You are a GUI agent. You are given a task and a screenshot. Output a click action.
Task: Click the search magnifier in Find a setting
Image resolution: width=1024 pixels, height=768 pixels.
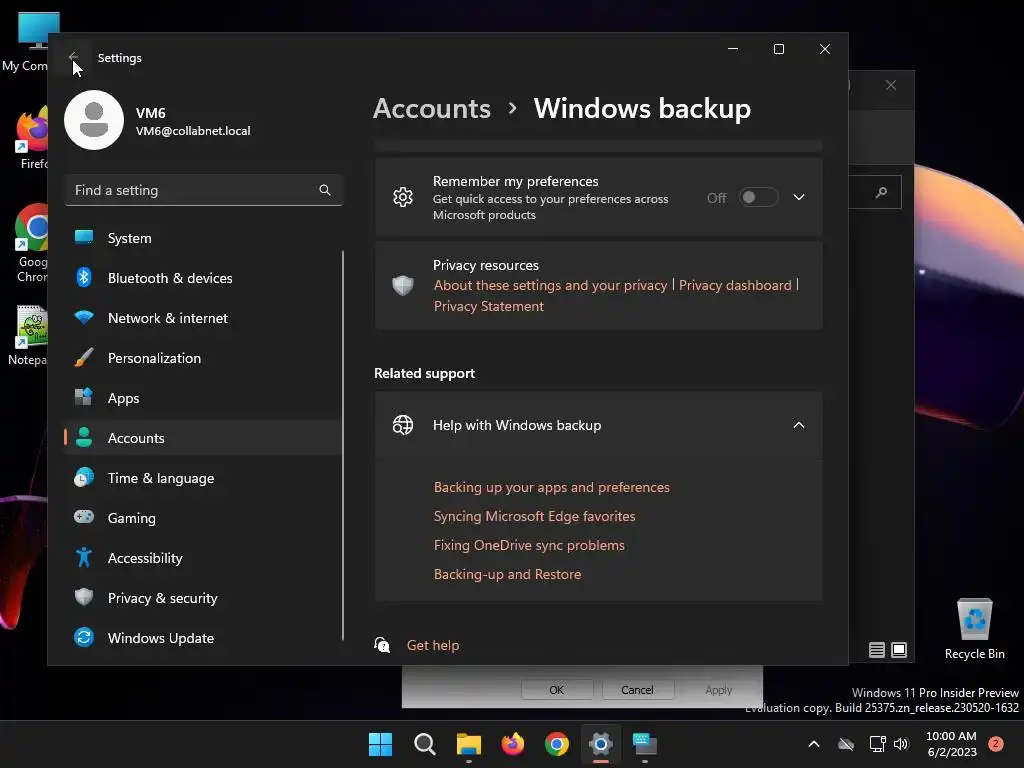click(x=325, y=190)
